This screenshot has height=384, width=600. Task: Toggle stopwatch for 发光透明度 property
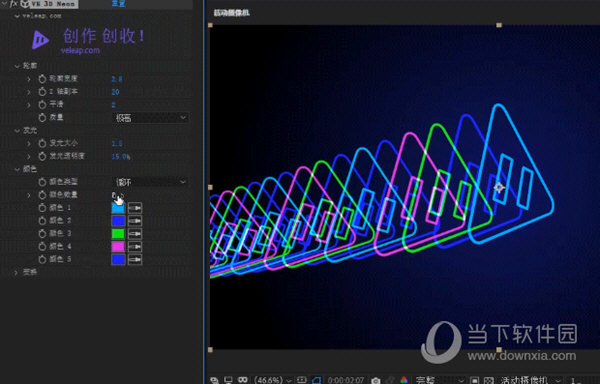(42, 156)
